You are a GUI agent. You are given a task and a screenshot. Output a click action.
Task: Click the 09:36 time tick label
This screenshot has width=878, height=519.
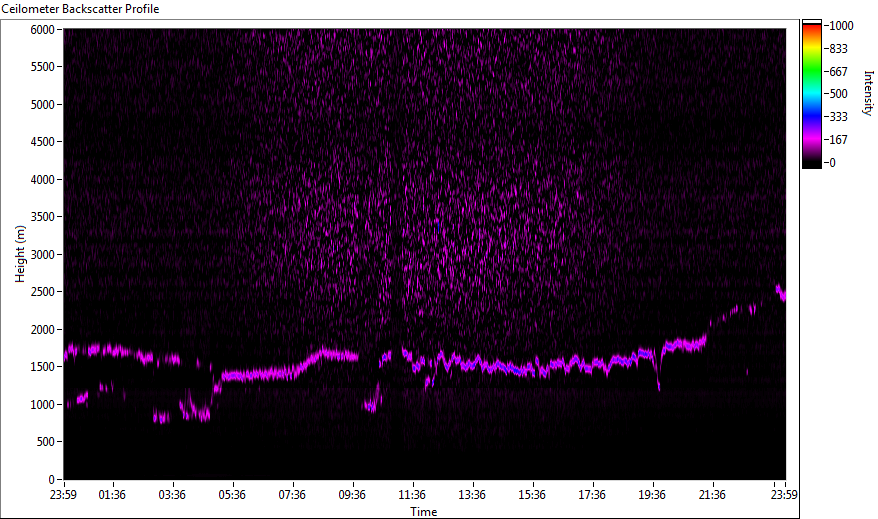(x=352, y=495)
